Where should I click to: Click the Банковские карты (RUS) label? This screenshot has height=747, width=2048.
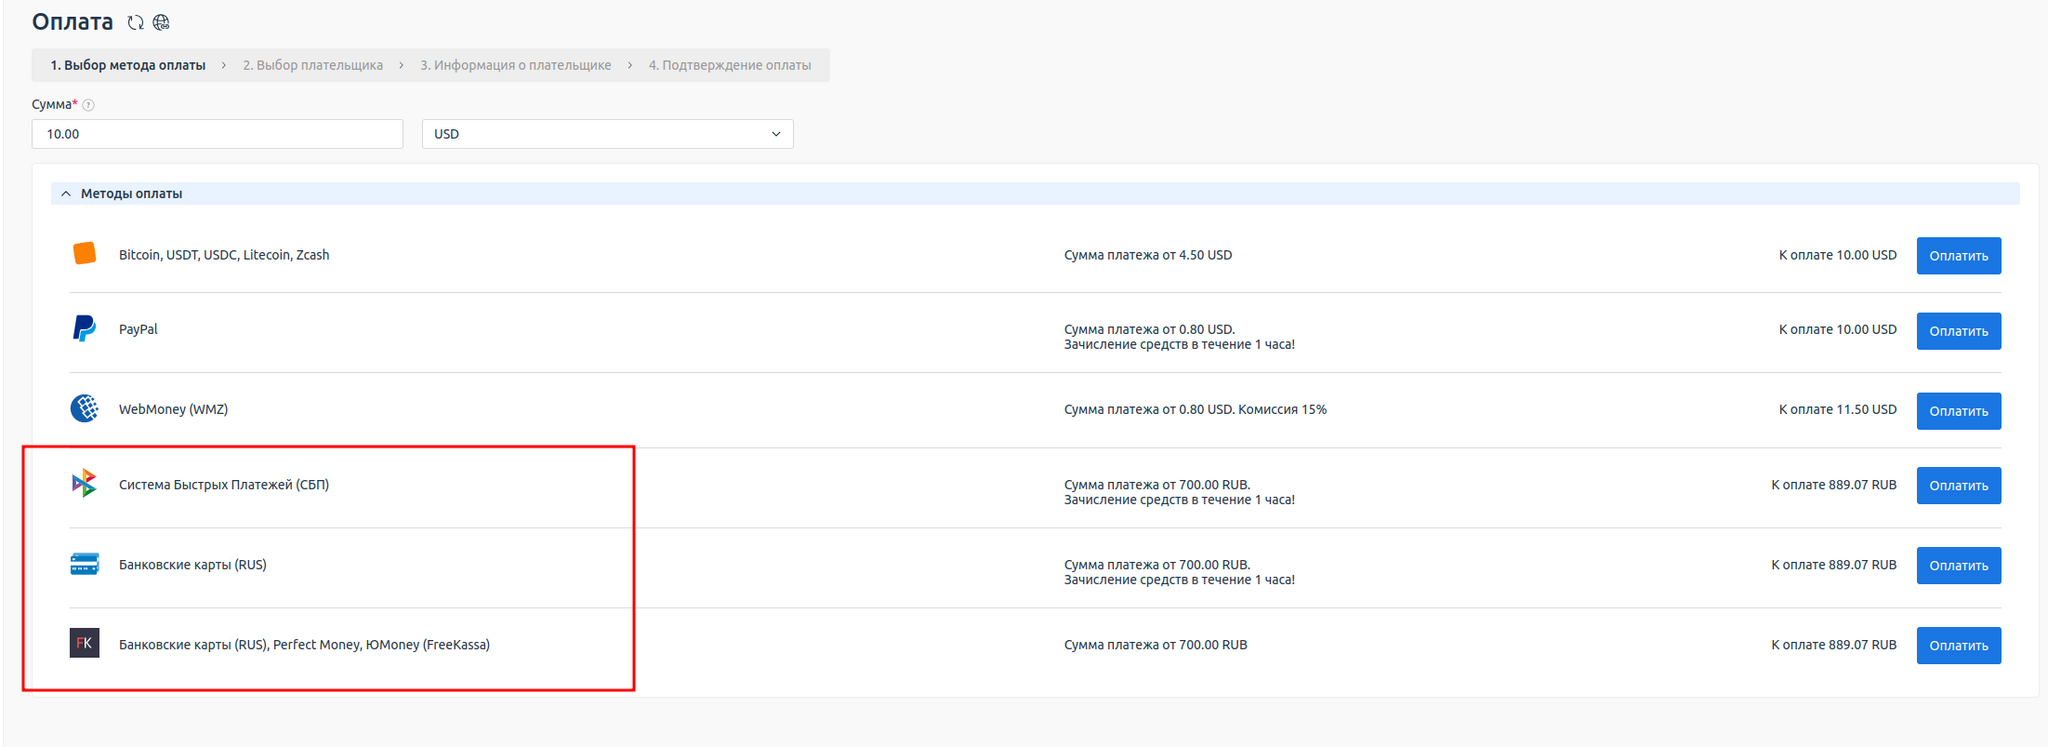193,565
